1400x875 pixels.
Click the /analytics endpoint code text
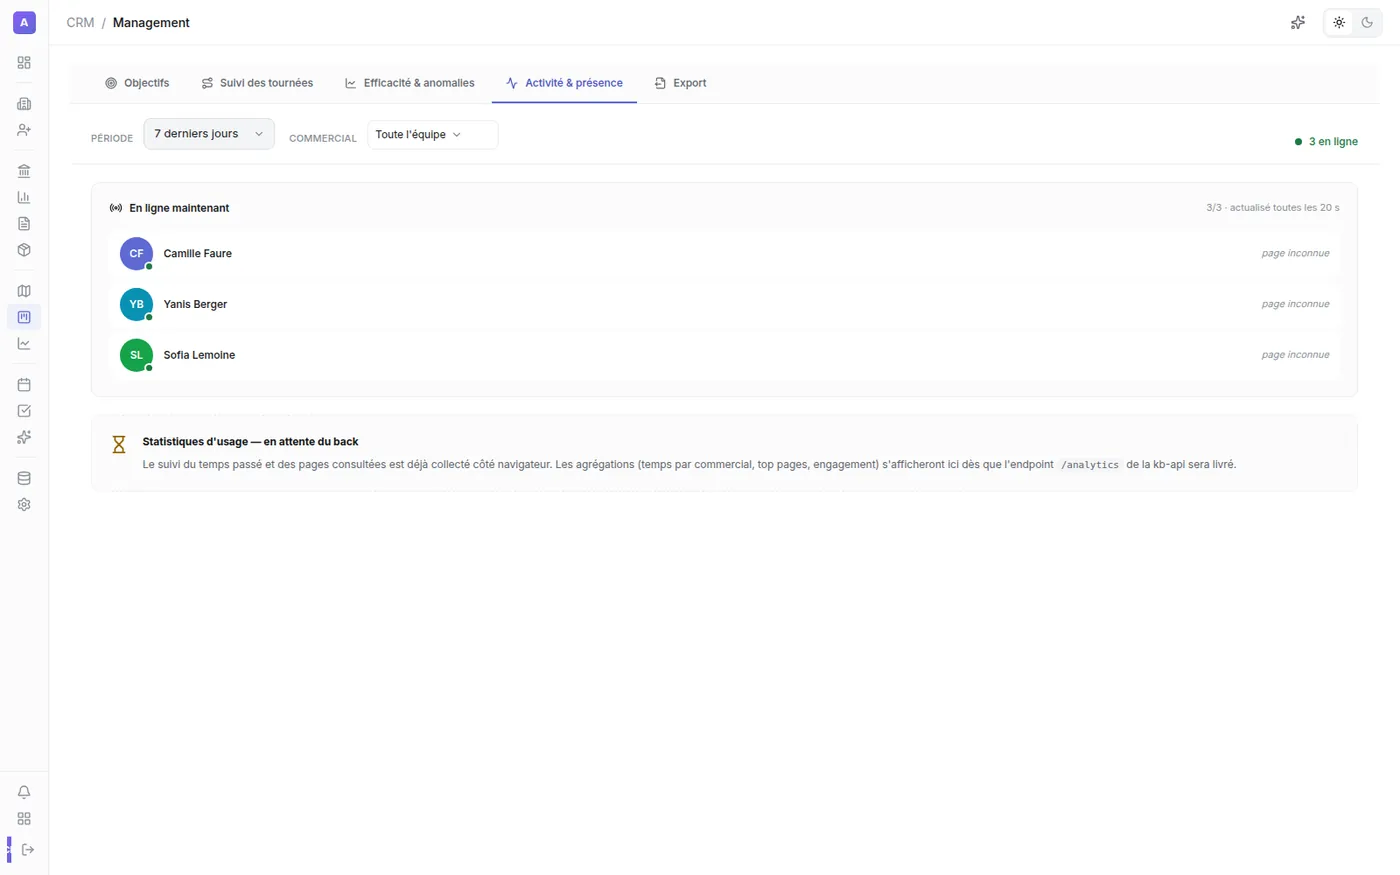coord(1090,465)
